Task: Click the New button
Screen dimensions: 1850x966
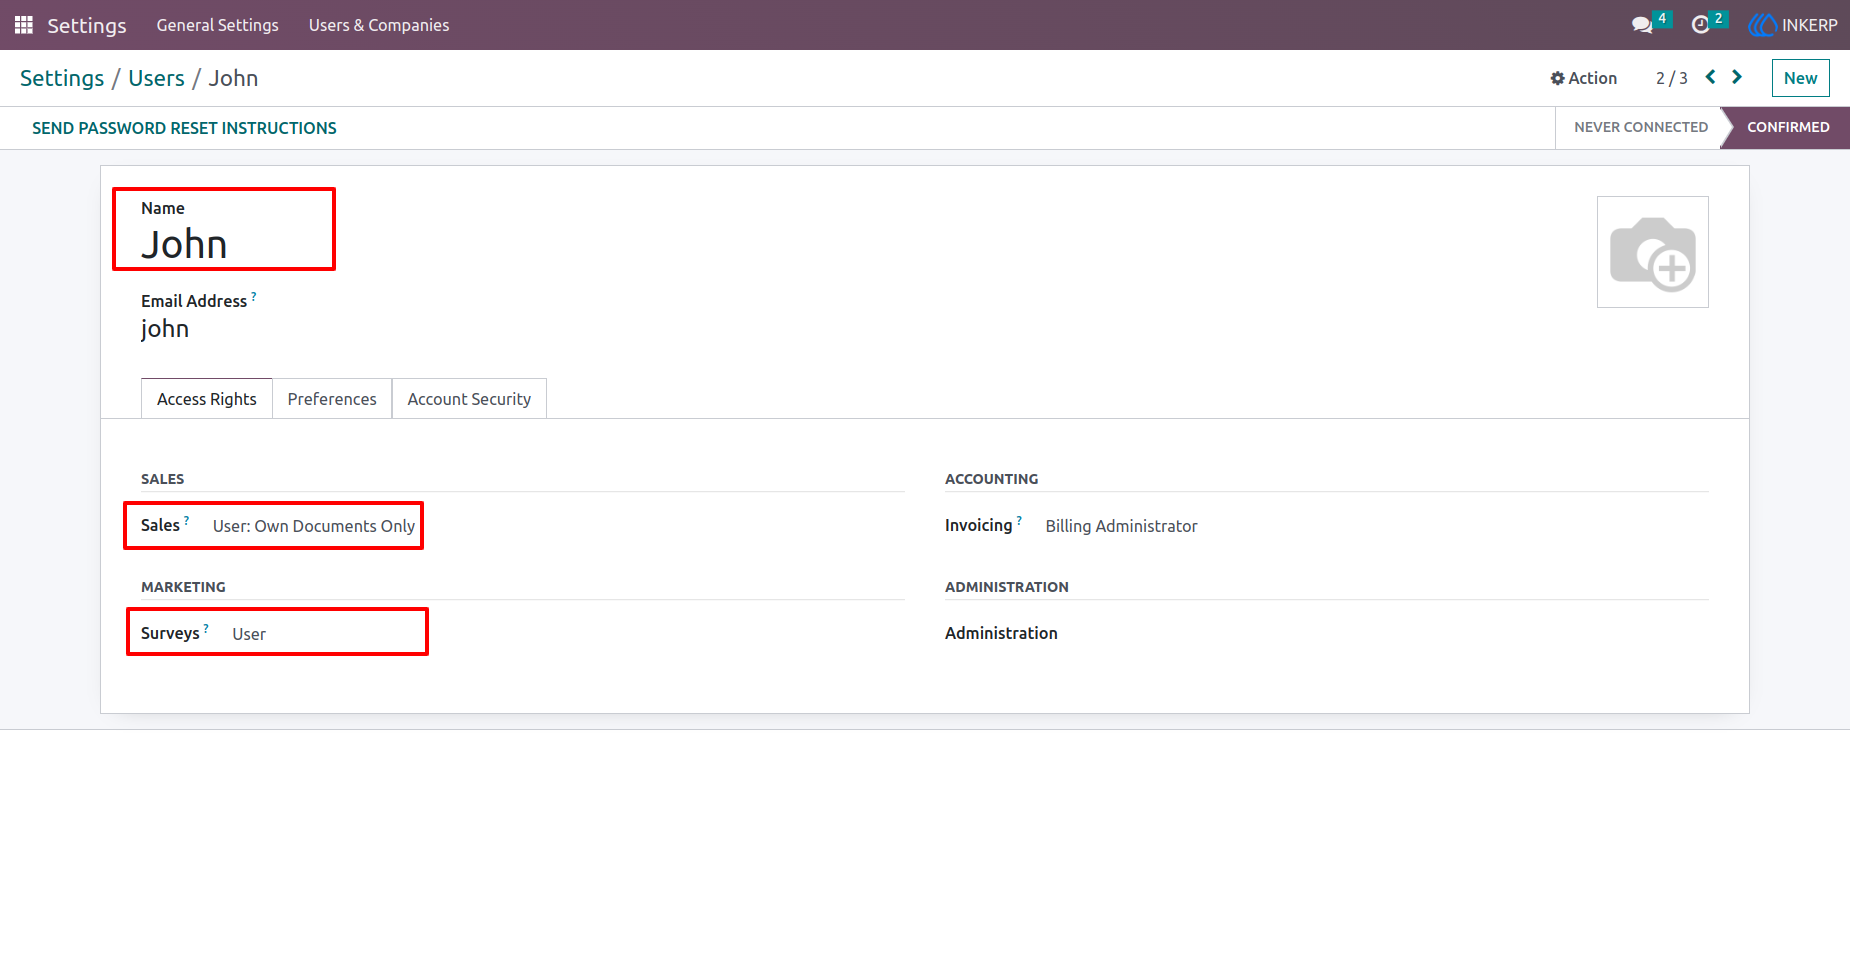Action: point(1800,78)
